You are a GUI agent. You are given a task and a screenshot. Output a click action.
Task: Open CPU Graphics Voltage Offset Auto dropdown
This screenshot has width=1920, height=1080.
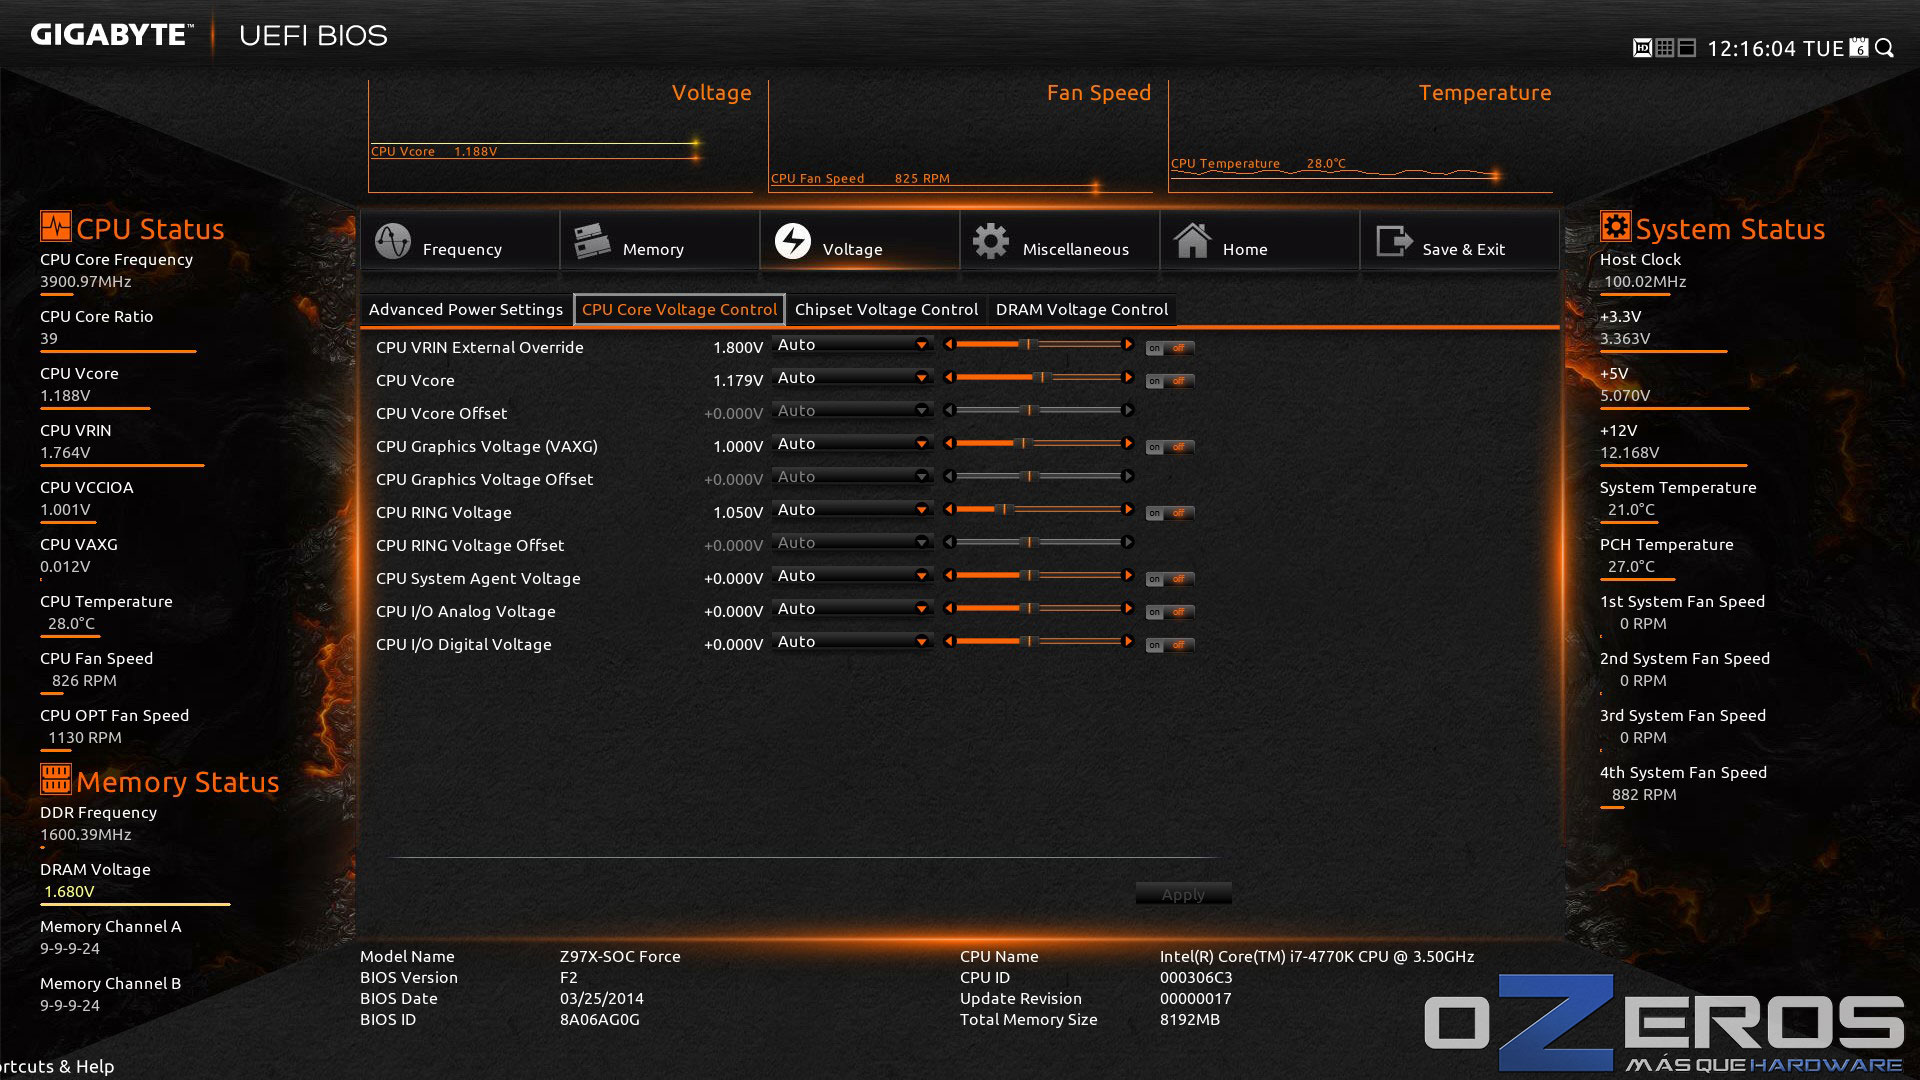coord(852,477)
